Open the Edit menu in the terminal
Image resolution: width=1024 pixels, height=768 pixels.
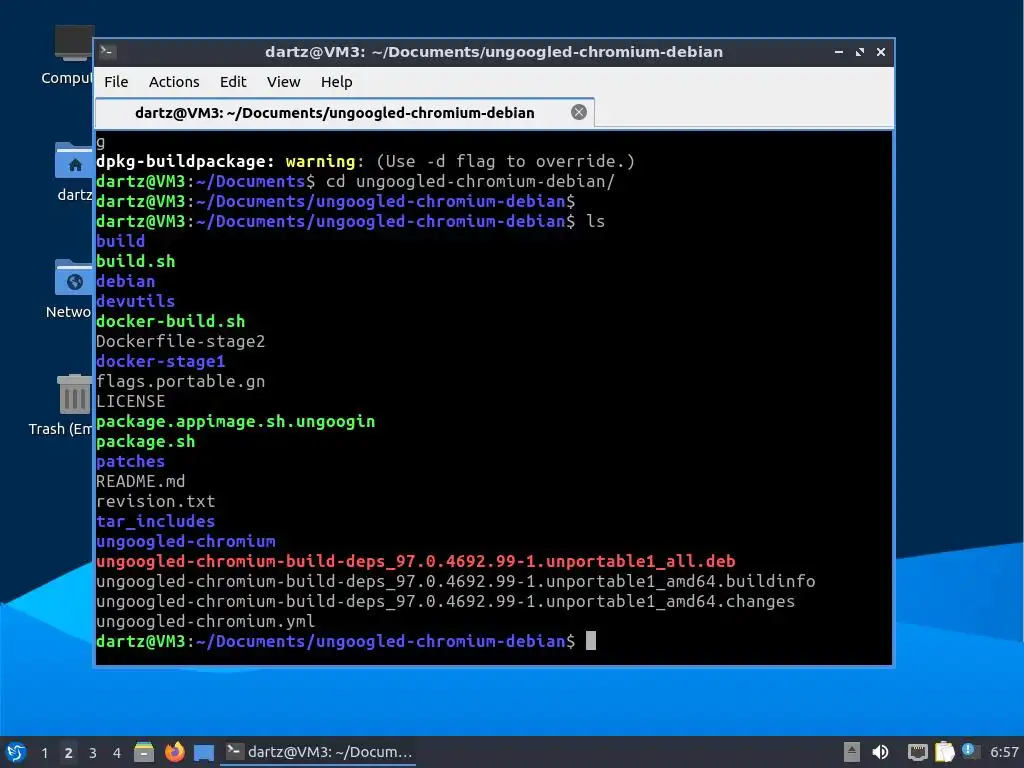[x=232, y=82]
